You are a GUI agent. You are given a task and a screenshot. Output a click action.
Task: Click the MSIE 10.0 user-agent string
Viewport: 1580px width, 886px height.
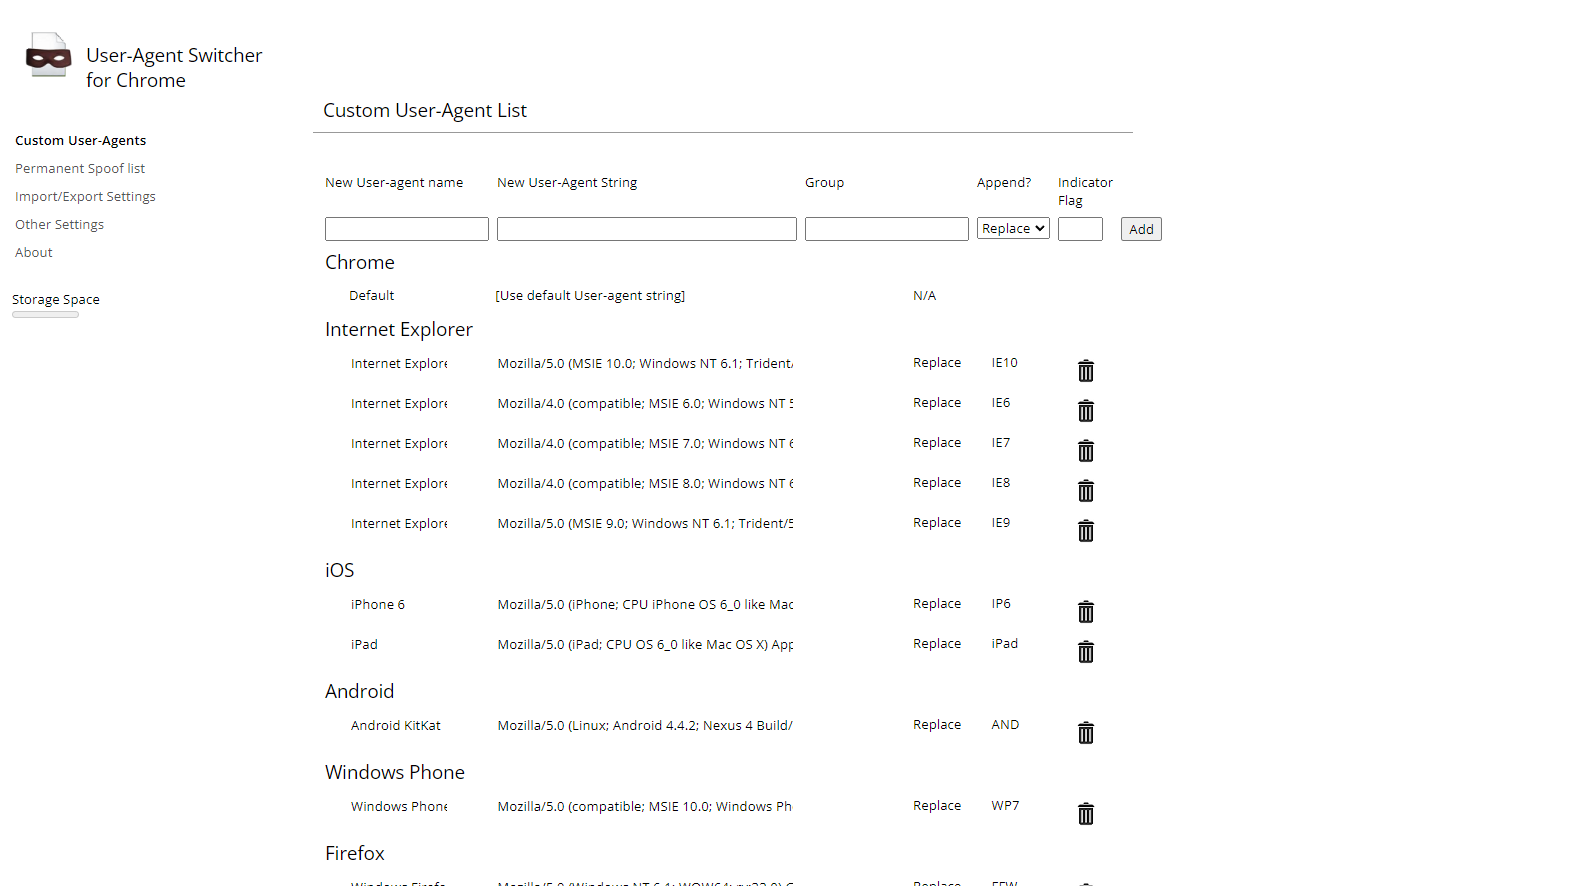click(645, 364)
